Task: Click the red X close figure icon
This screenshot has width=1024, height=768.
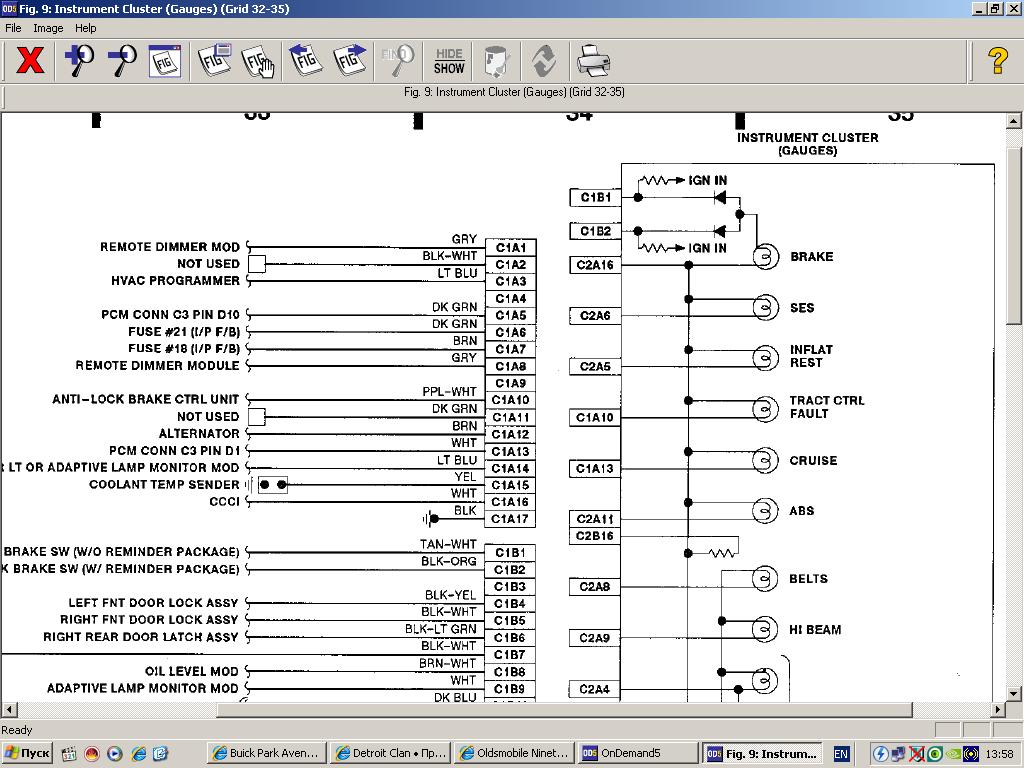Action: pyautogui.click(x=30, y=61)
